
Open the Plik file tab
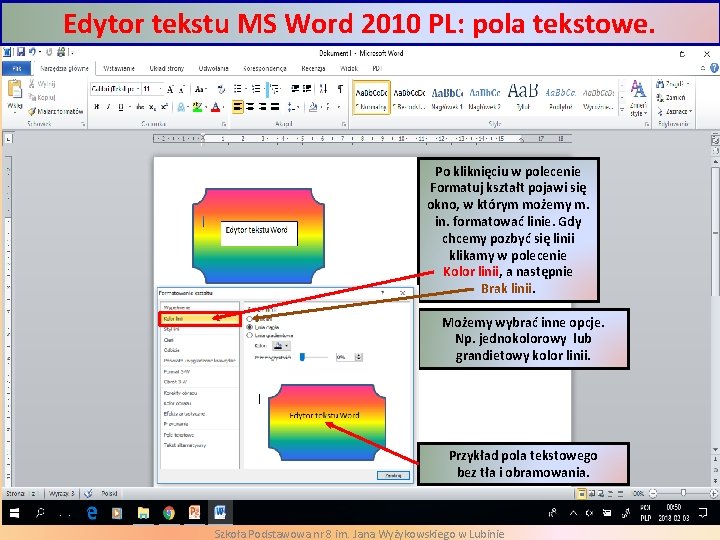coord(17,68)
